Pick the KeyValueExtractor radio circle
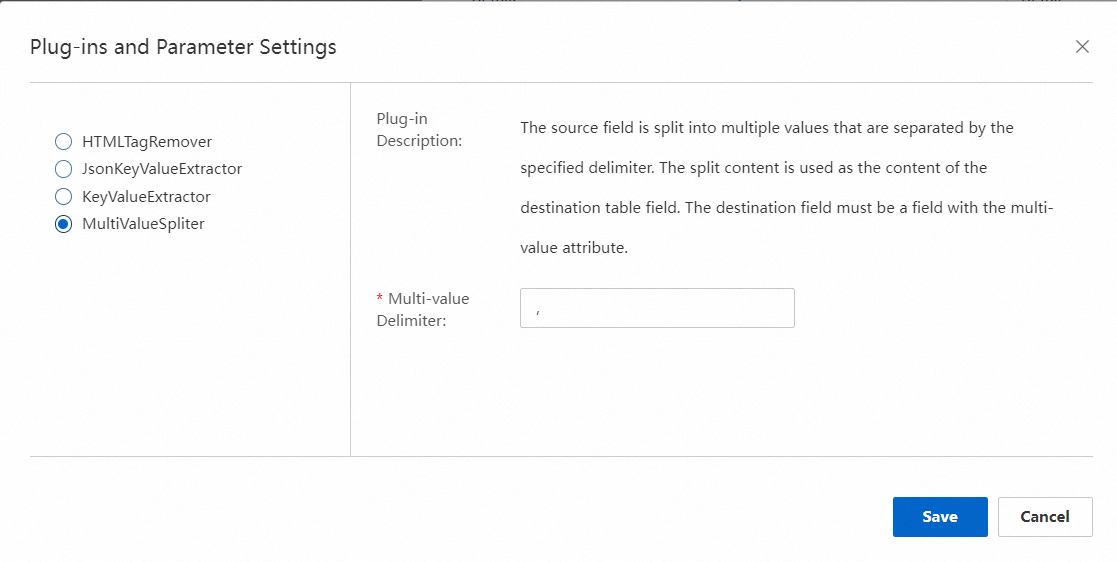 pos(63,197)
